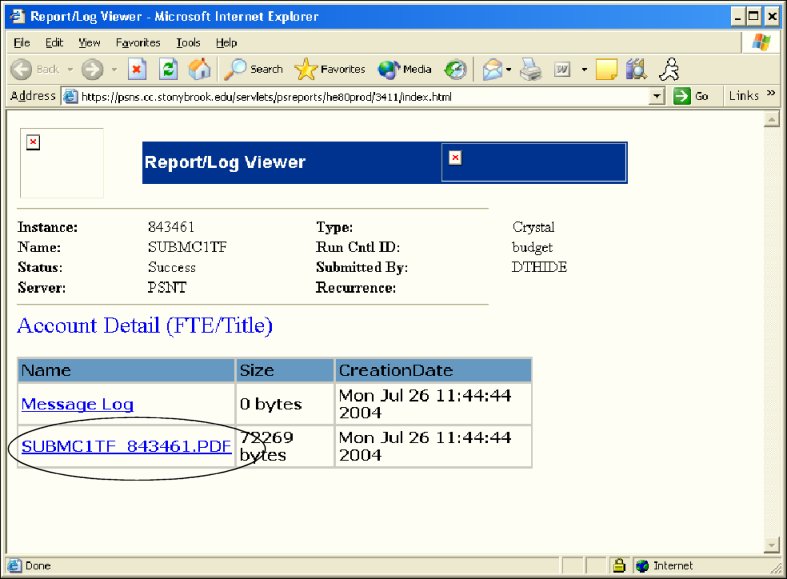Viewport: 787px width, 579px height.
Task: Open the SUBMC1TF_843461.PDF report link
Action: 126,446
